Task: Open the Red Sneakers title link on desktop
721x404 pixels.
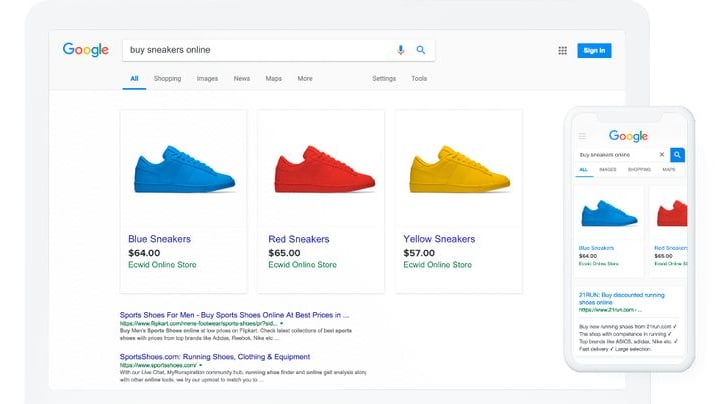Action: click(x=299, y=239)
